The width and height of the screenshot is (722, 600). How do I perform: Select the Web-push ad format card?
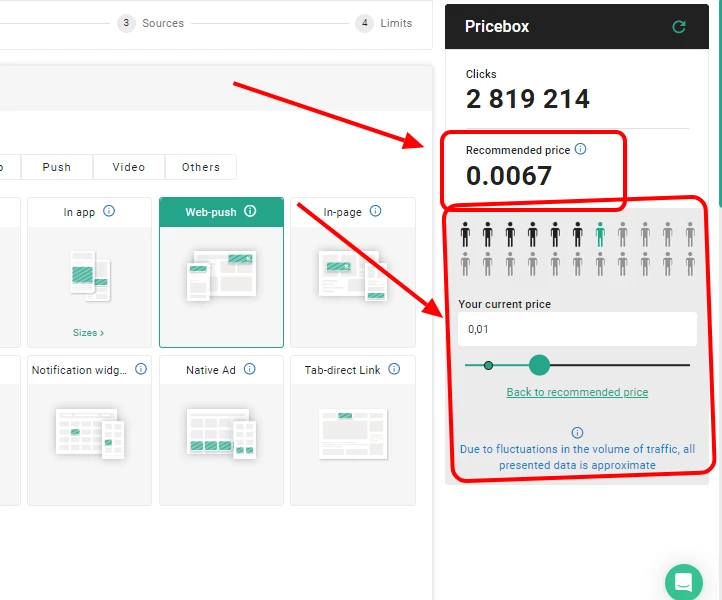[221, 272]
